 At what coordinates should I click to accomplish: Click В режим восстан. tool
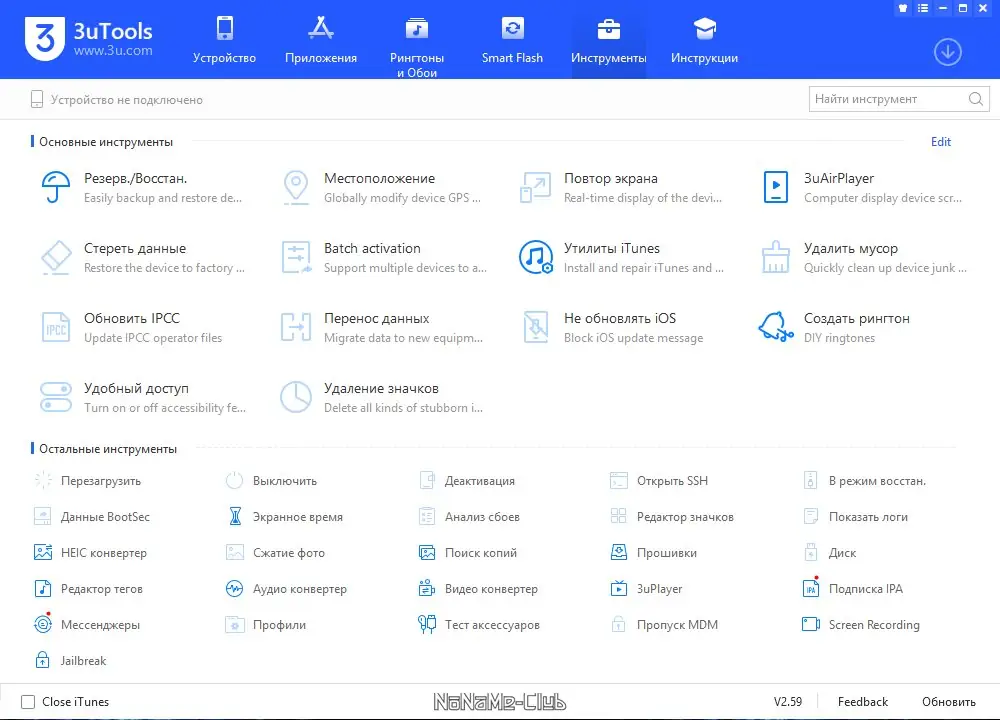click(x=864, y=481)
